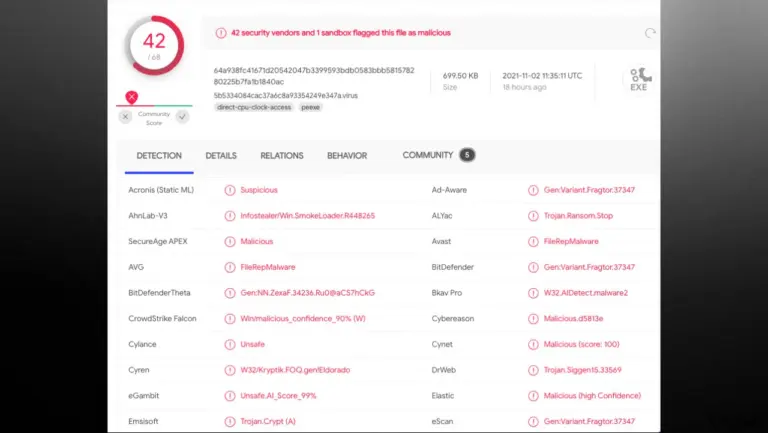The image size is (768, 433).
Task: Click the CrowdStrike Falcon vendor name
Action: point(162,318)
